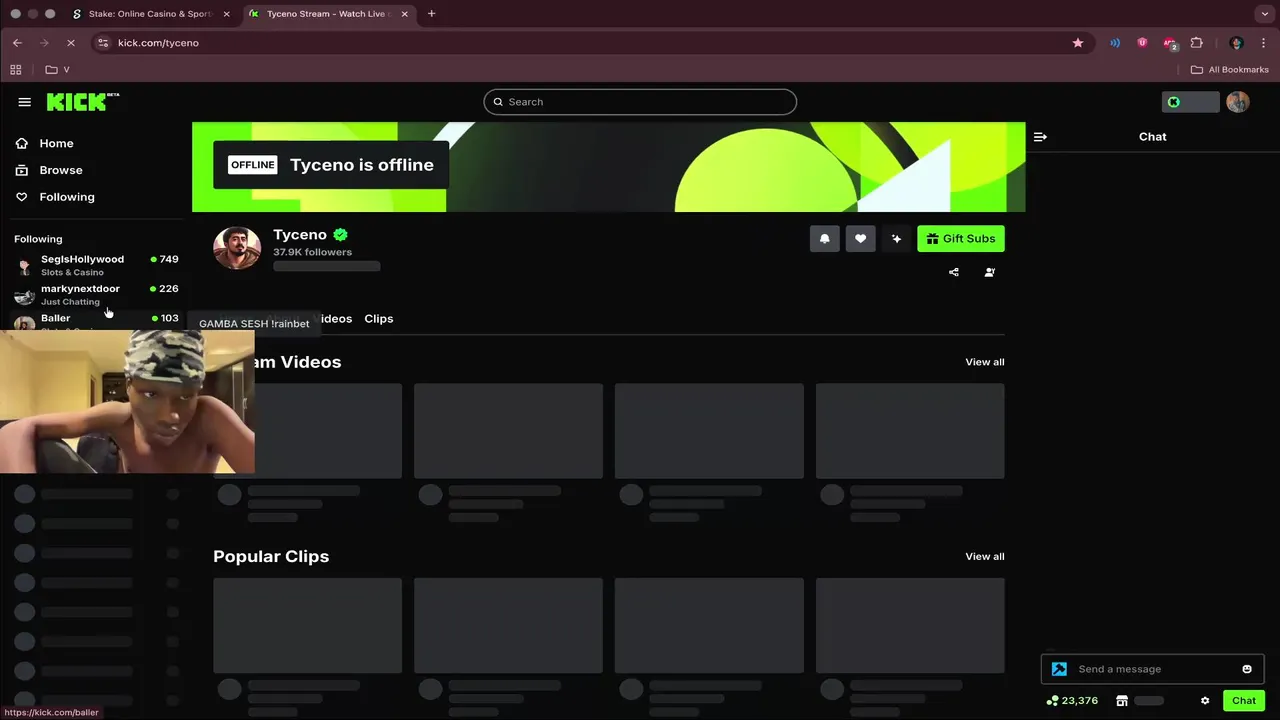The height and width of the screenshot is (720, 1280).
Task: Collapse the Chat panel with the arrow icon
Action: point(1040,137)
